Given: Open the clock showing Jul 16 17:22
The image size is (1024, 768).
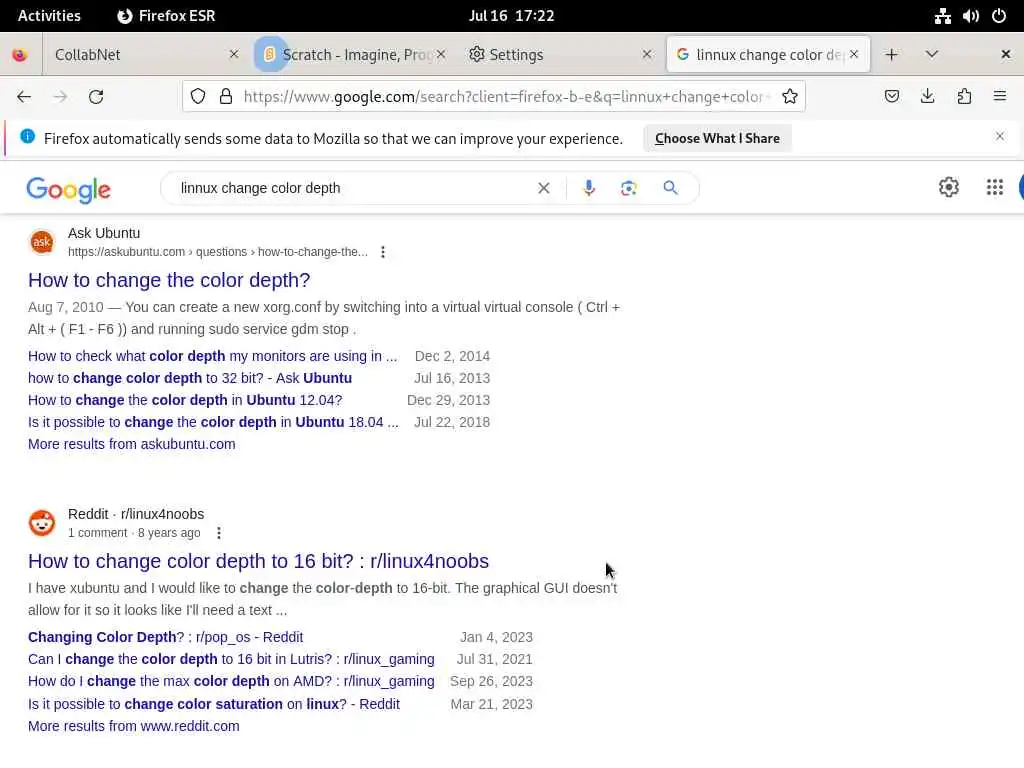Looking at the screenshot, I should click(x=511, y=16).
